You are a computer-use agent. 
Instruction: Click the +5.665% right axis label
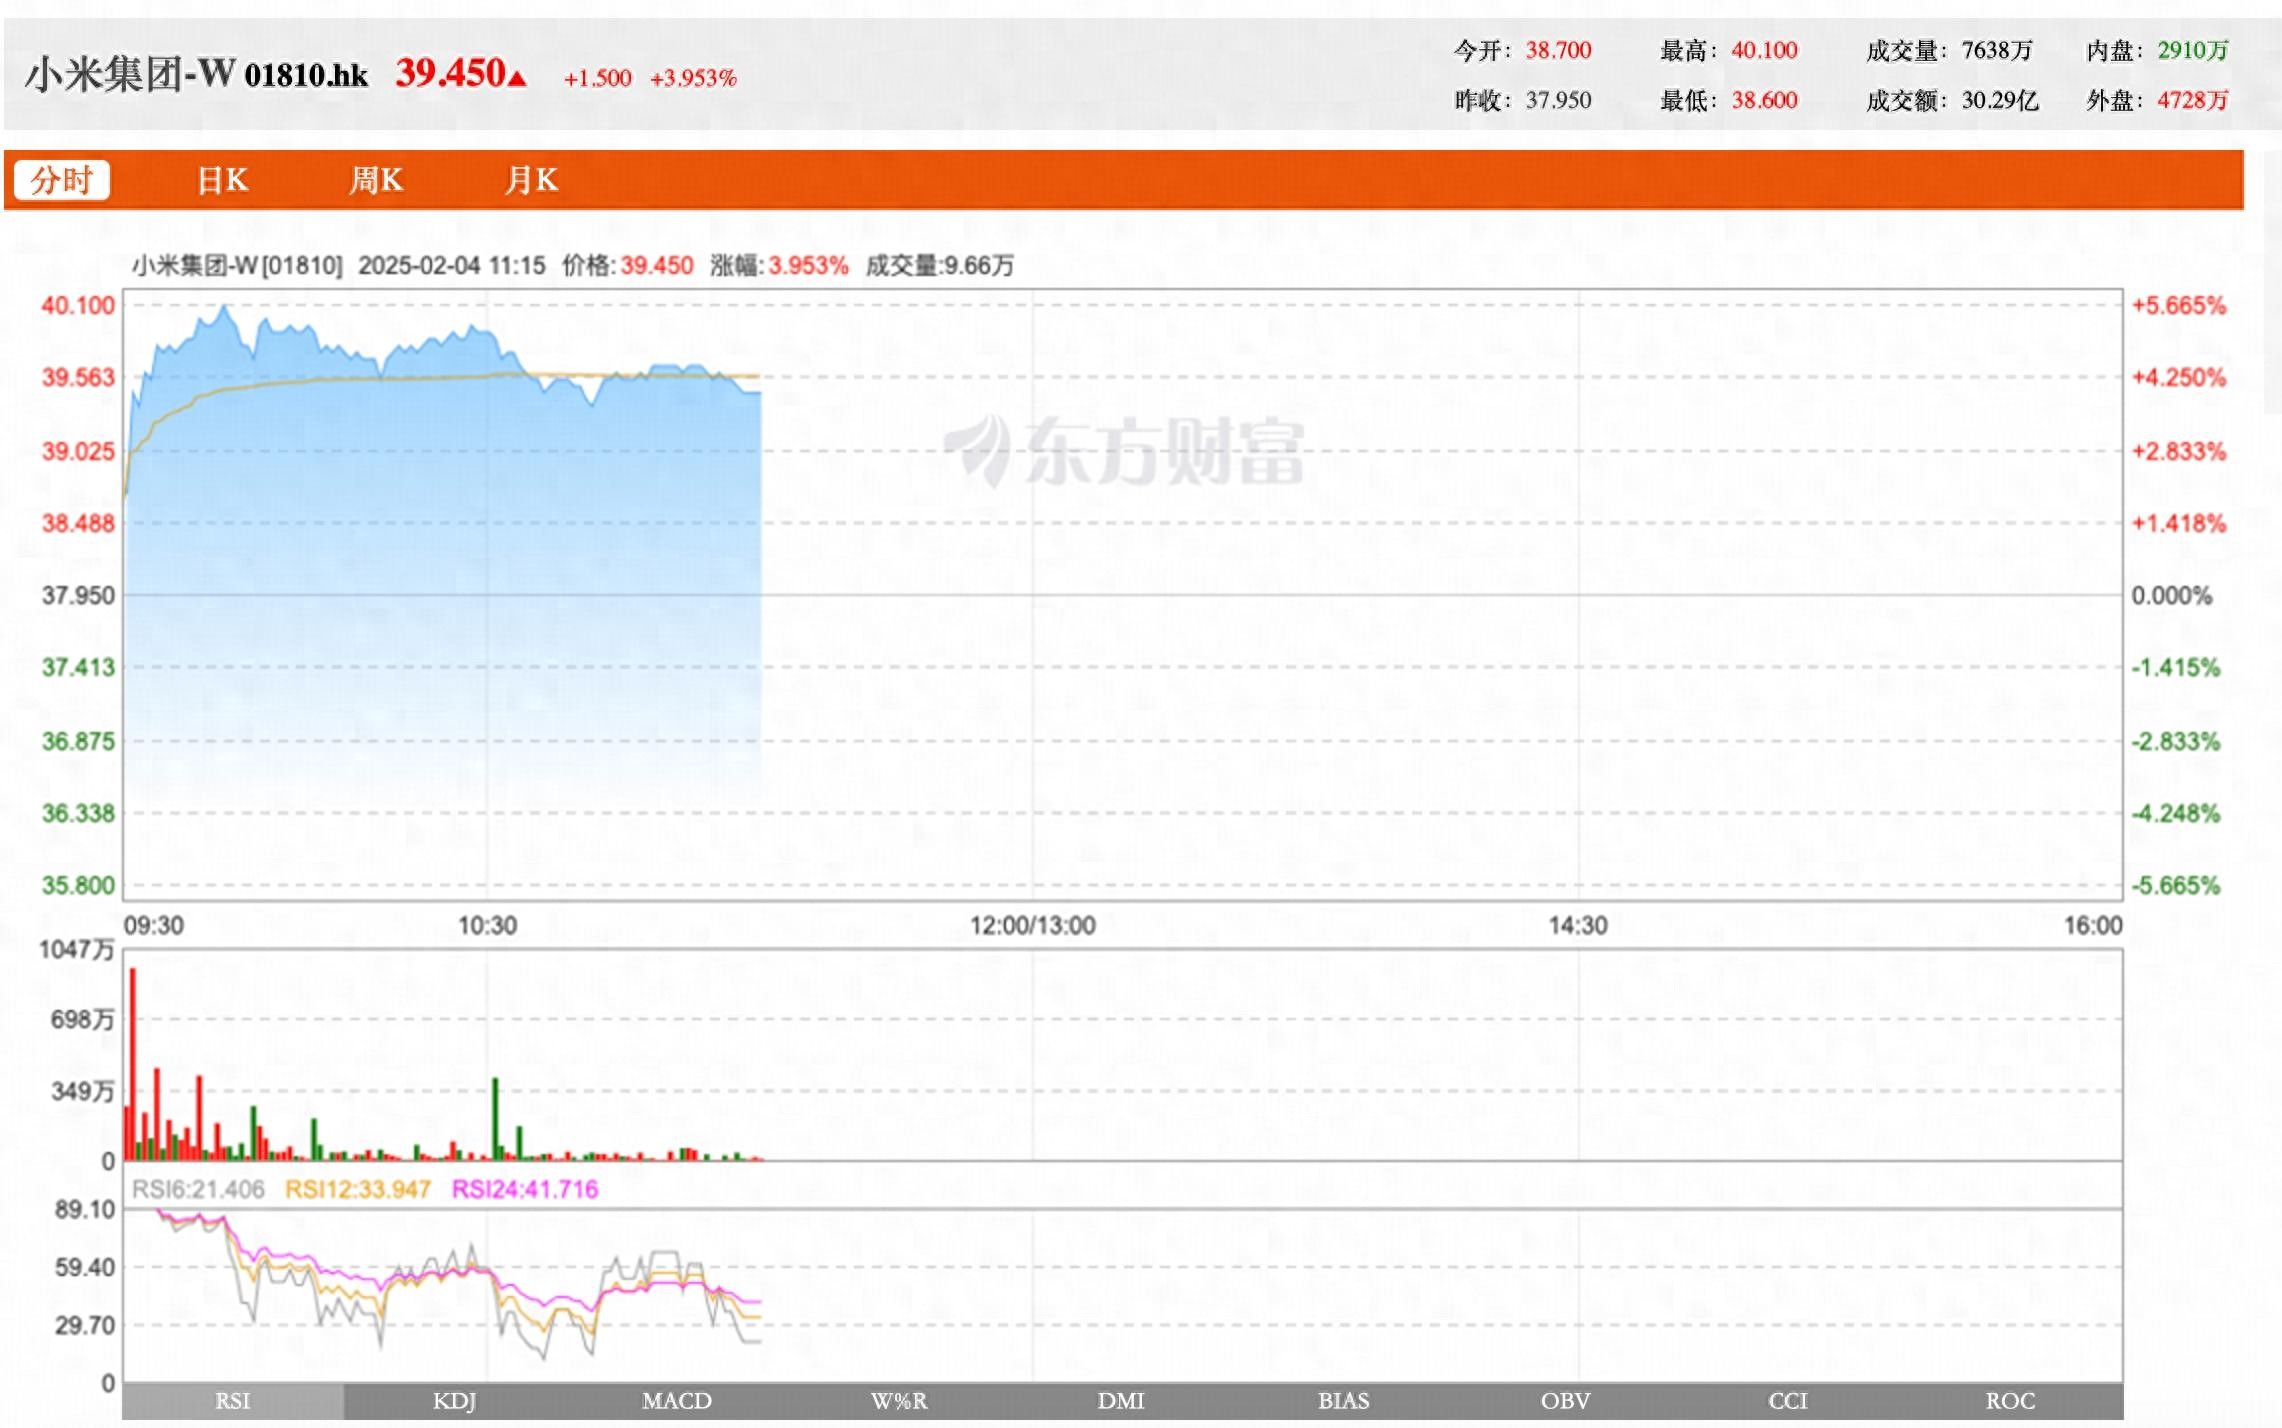[x=2179, y=306]
